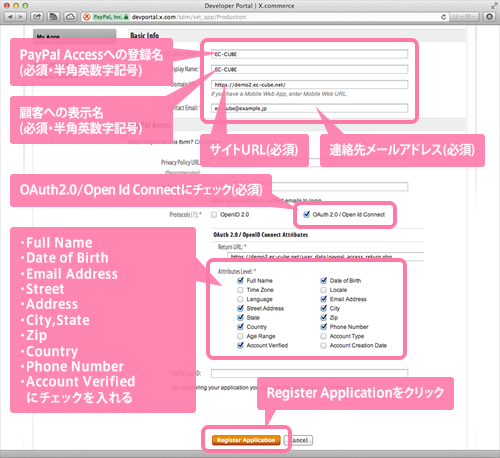Open the Reader button in address bar
The width and height of the screenshot is (500, 458).
464,17
